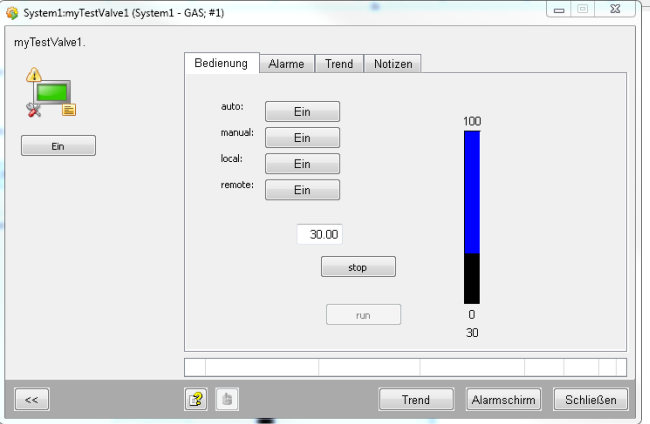This screenshot has height=424, width=650.
Task: Toggle the local mode Ein button
Action: (302, 164)
